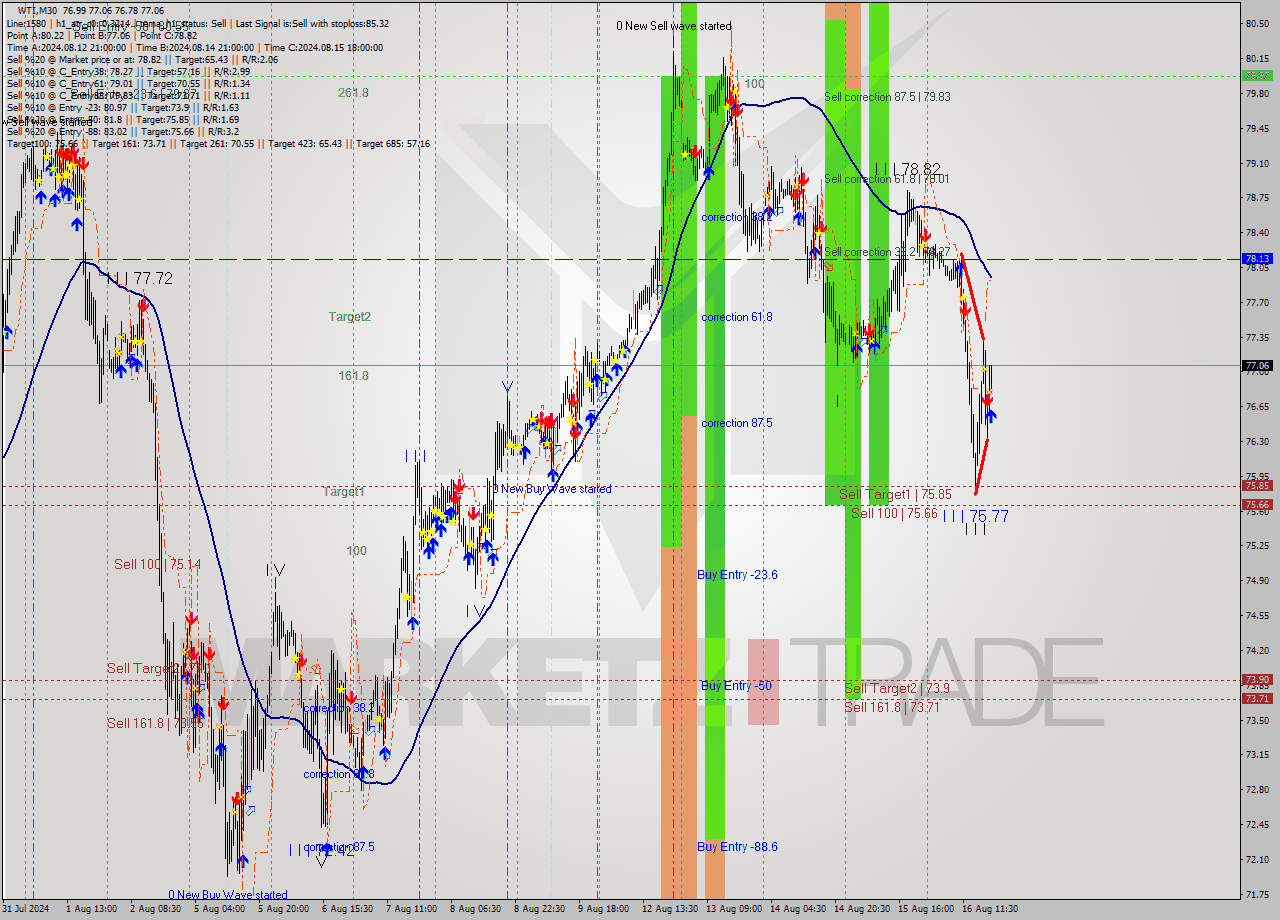Screen dimensions: 1280x920
Task: Click the '31 Jul 2024' date label
Action: pyautogui.click(x=28, y=909)
